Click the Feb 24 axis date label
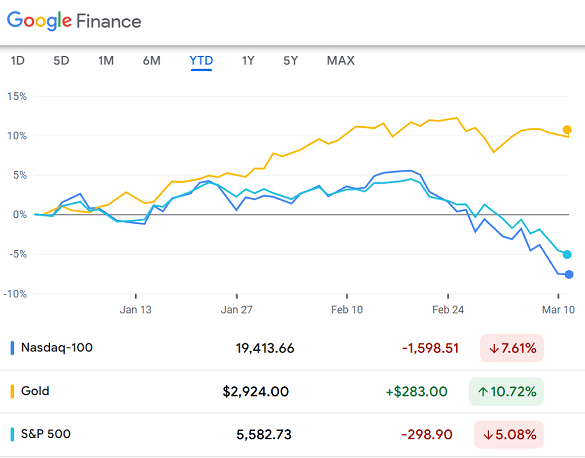The width and height of the screenshot is (585, 458). pyautogui.click(x=448, y=310)
